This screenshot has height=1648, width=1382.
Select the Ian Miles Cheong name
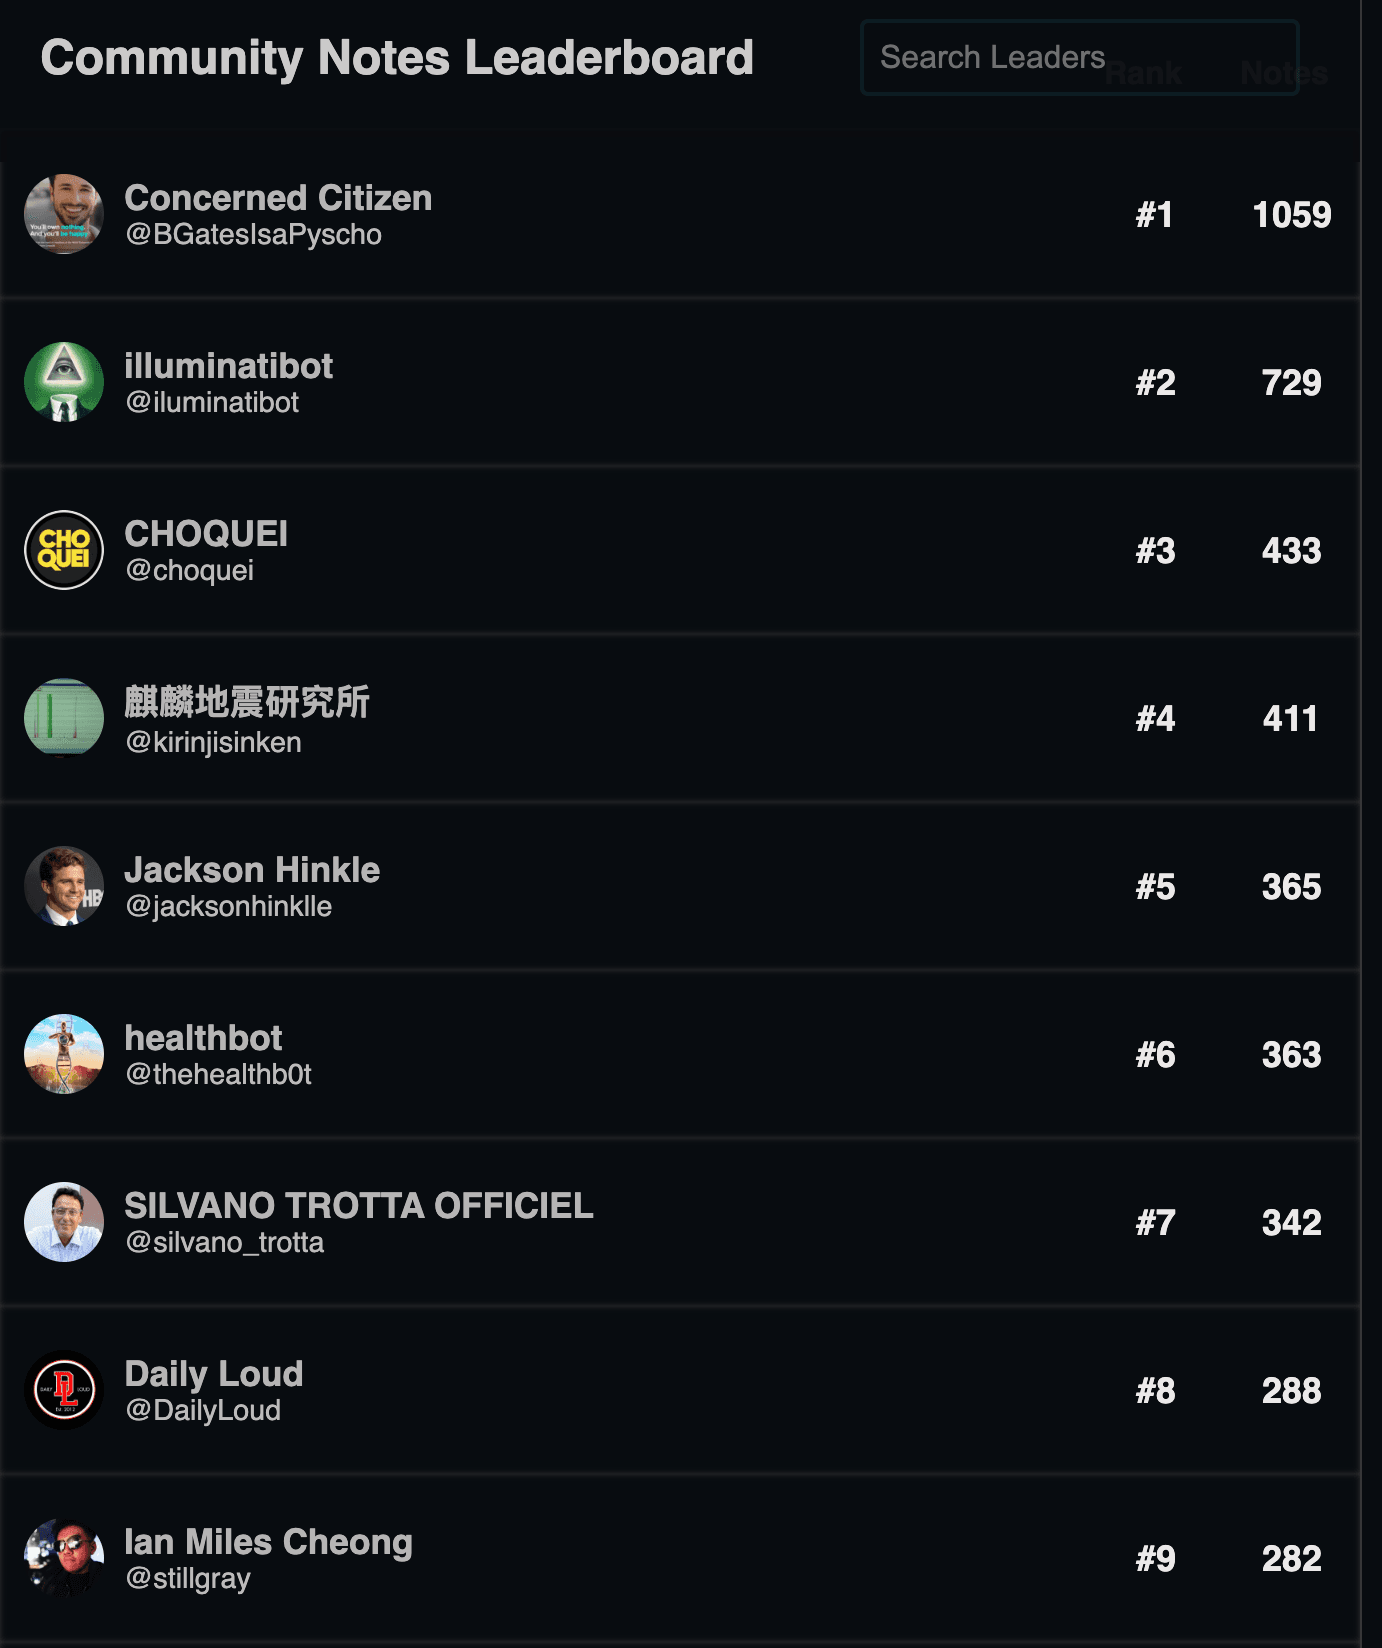pos(268,1542)
